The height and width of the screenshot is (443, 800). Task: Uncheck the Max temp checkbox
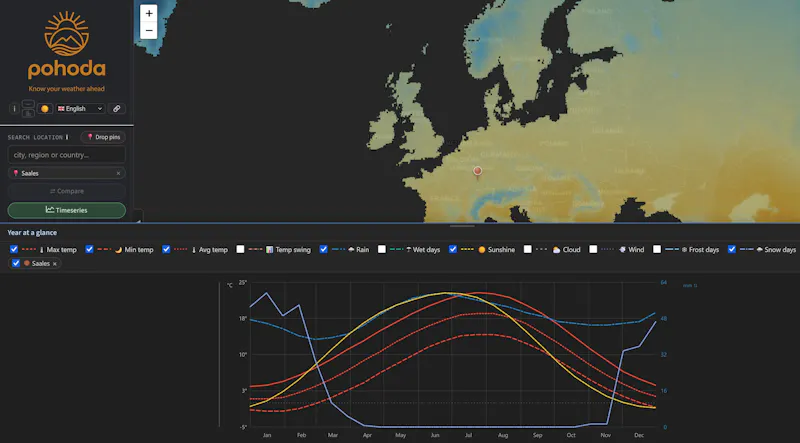click(x=14, y=249)
